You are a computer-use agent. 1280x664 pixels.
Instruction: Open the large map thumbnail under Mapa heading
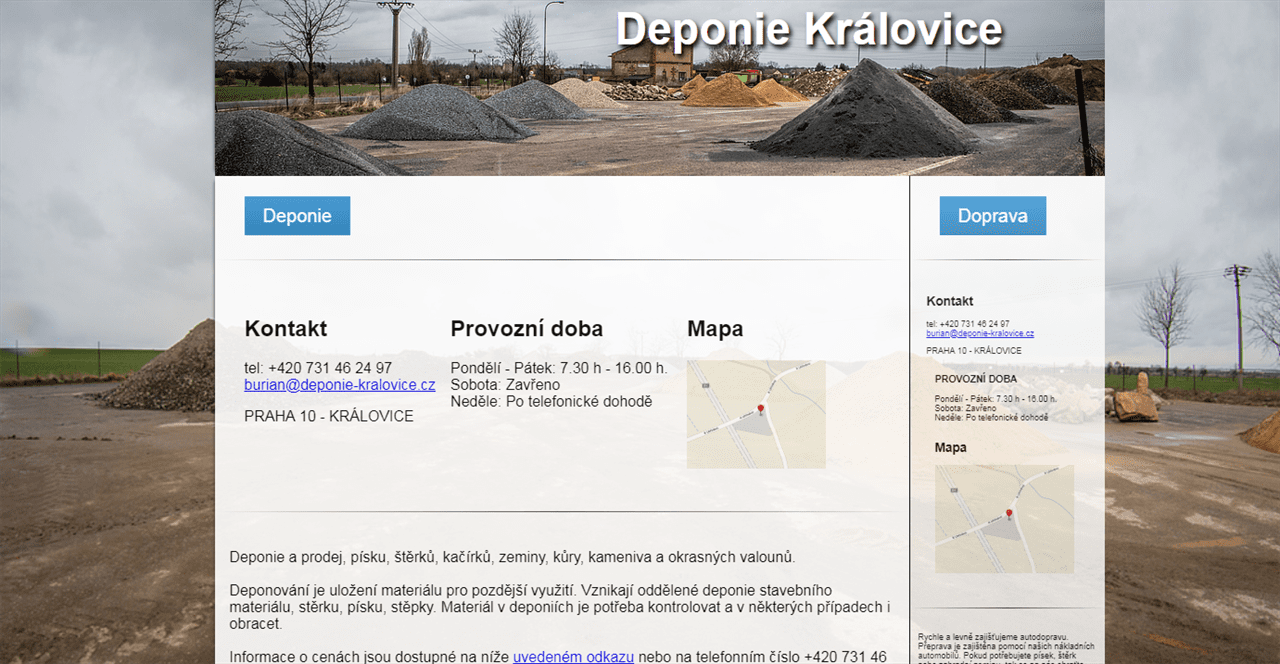click(x=756, y=414)
